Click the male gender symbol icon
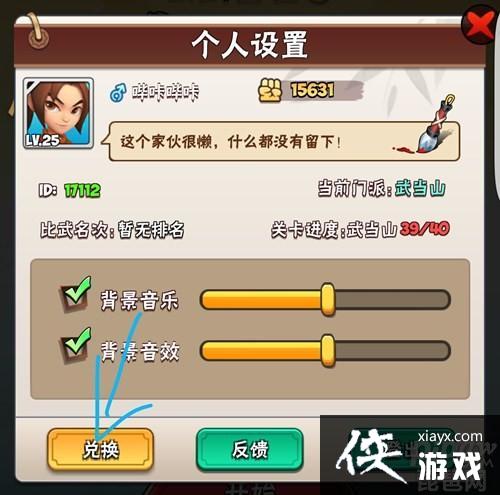The height and width of the screenshot is (495, 500). click(118, 93)
